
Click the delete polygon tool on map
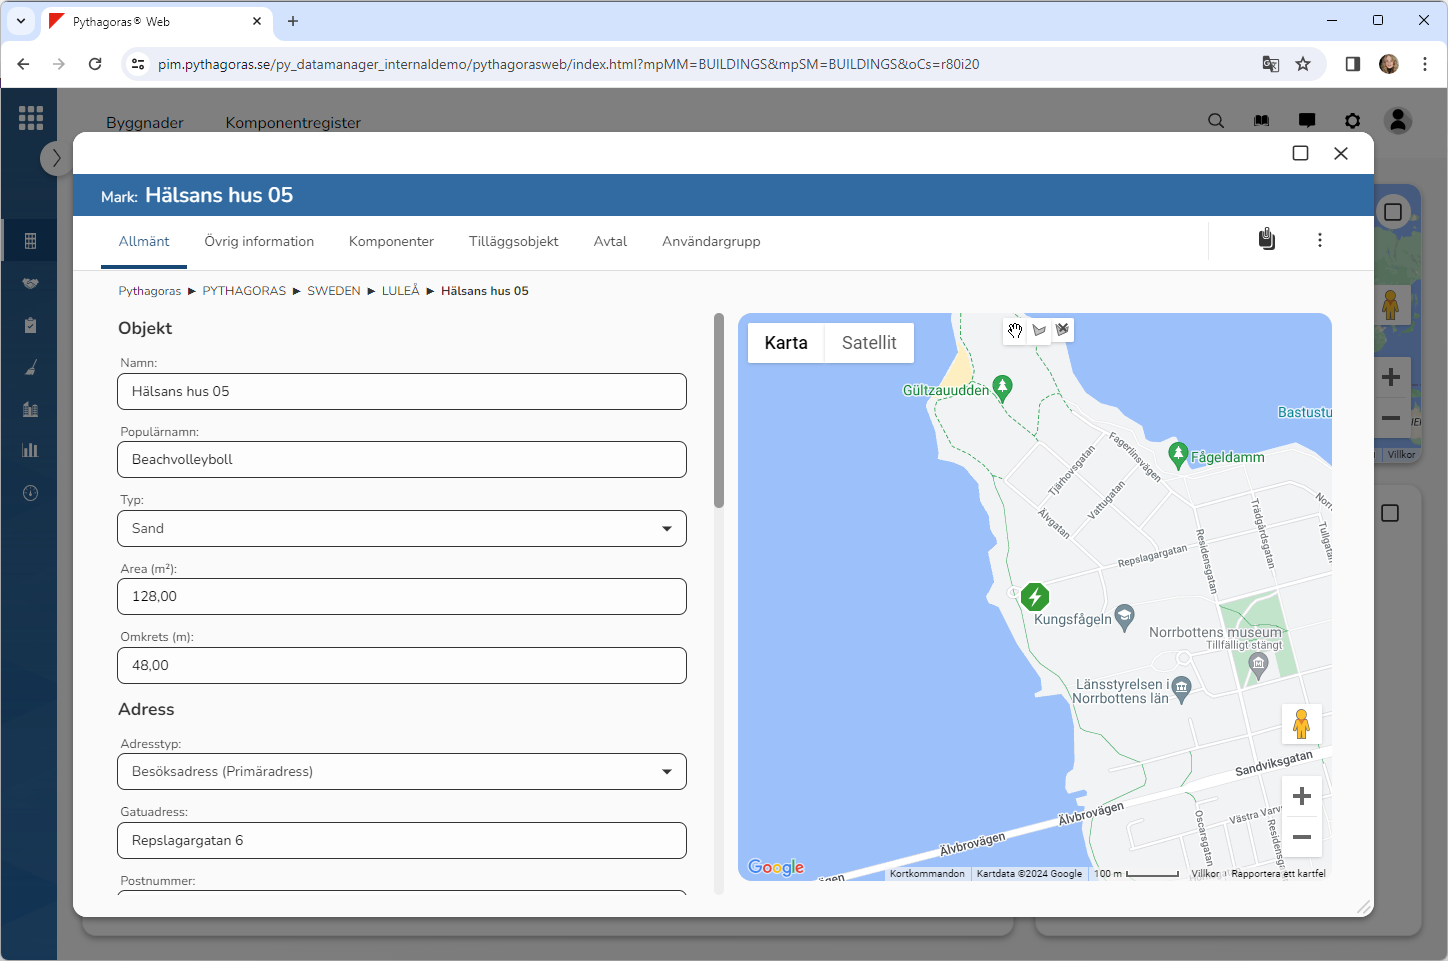pyautogui.click(x=1062, y=330)
